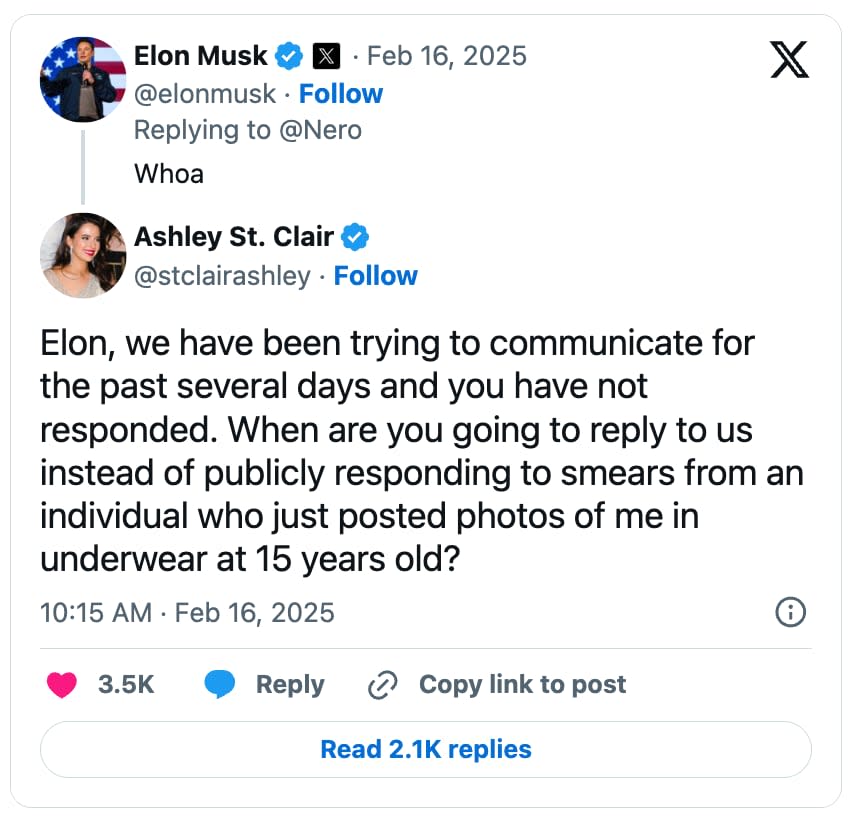Open the Read 2.1K replies button
This screenshot has height=822, width=858.
(x=427, y=748)
